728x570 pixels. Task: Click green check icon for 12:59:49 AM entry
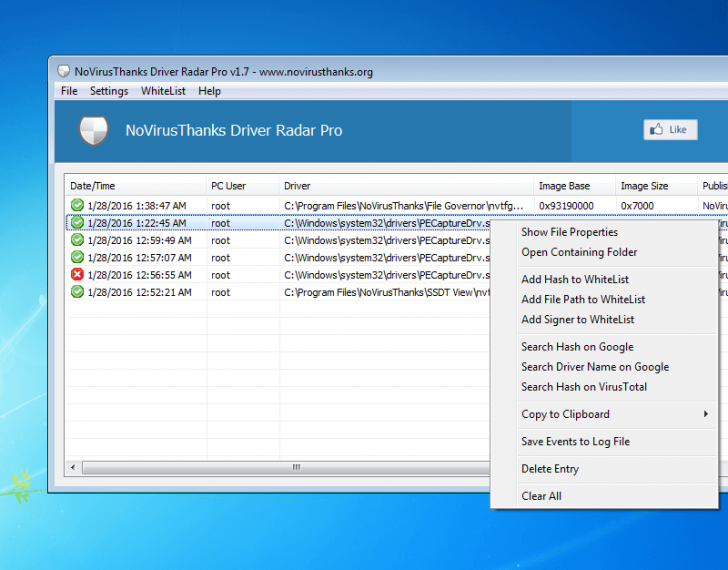(x=77, y=240)
